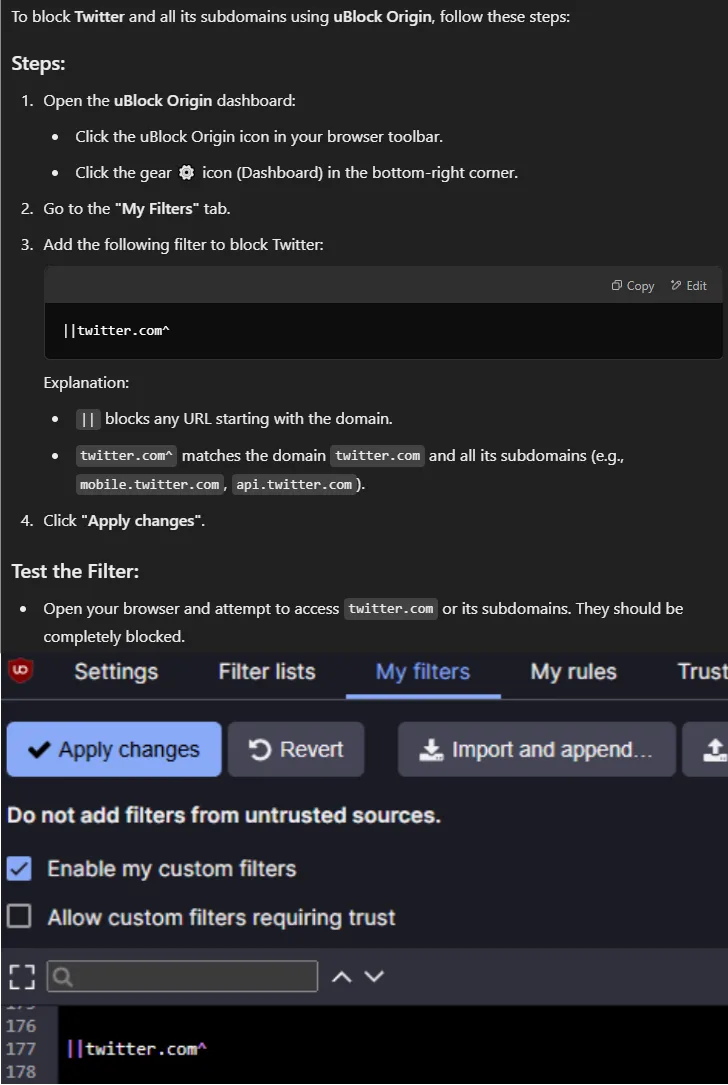Viewport: 728px width, 1085px height.
Task: Click the inline || code token in explanation
Action: tap(88, 419)
